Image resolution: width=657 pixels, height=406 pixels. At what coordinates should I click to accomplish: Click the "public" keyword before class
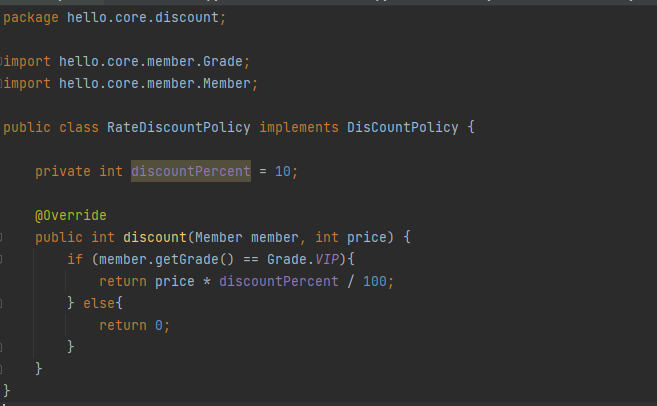click(27, 127)
